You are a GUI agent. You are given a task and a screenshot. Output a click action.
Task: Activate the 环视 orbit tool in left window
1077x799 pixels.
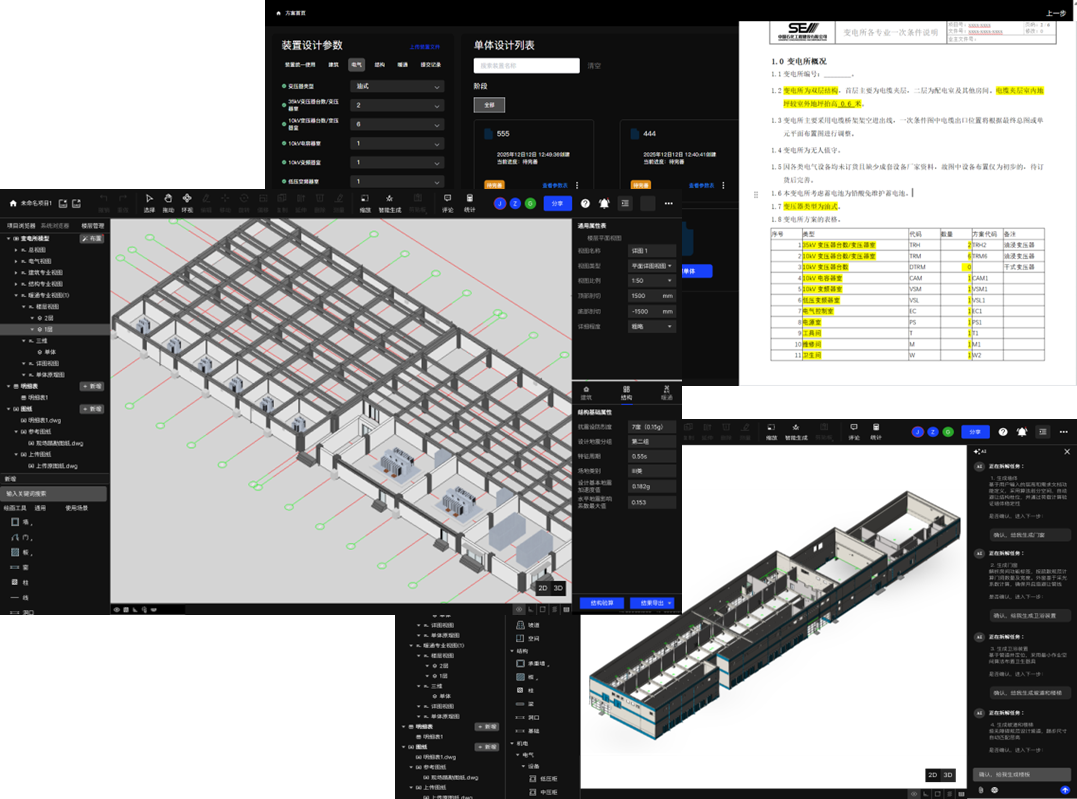pyautogui.click(x=187, y=203)
